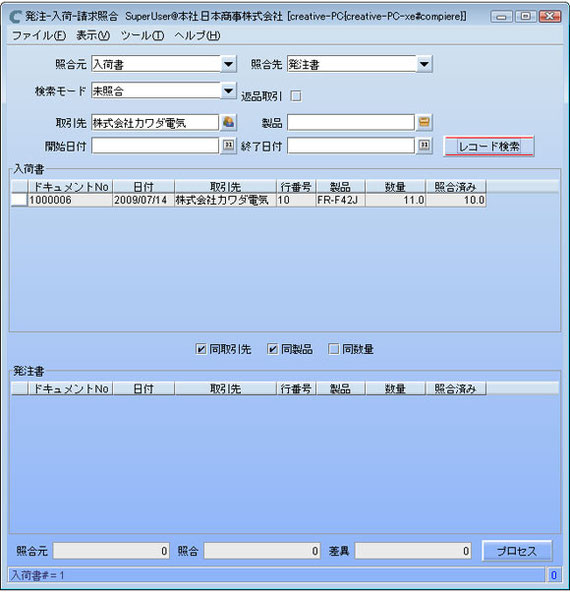Screen dimensions: 570x592
Task: Expand the 照合元 dropdown
Action: pyautogui.click(x=228, y=64)
